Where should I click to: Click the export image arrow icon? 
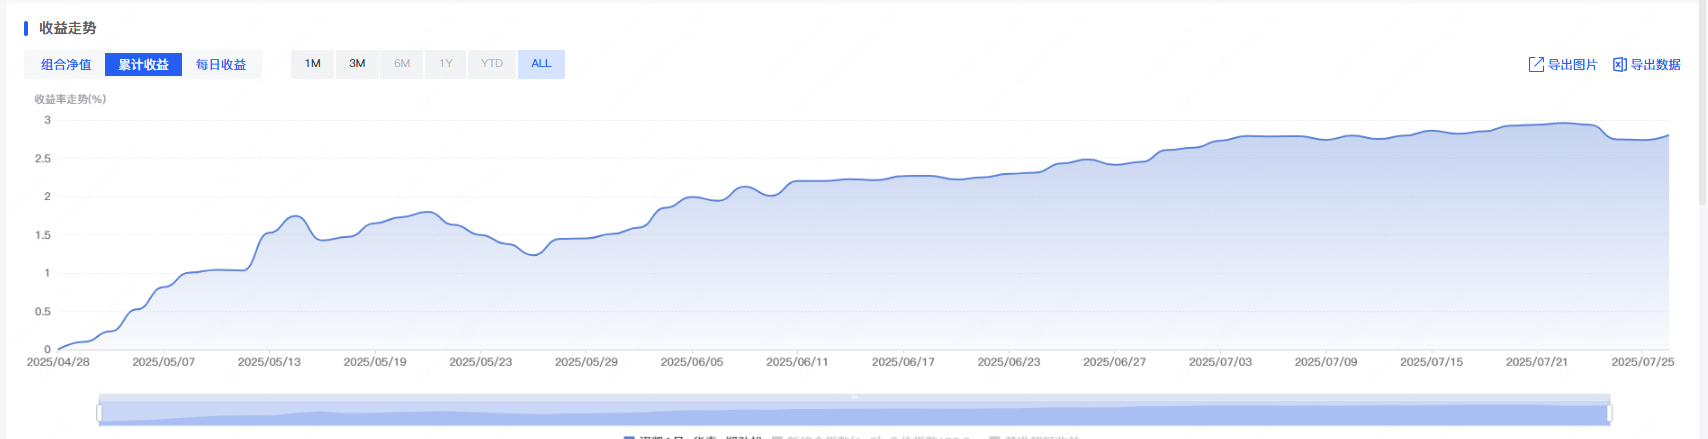(1536, 65)
